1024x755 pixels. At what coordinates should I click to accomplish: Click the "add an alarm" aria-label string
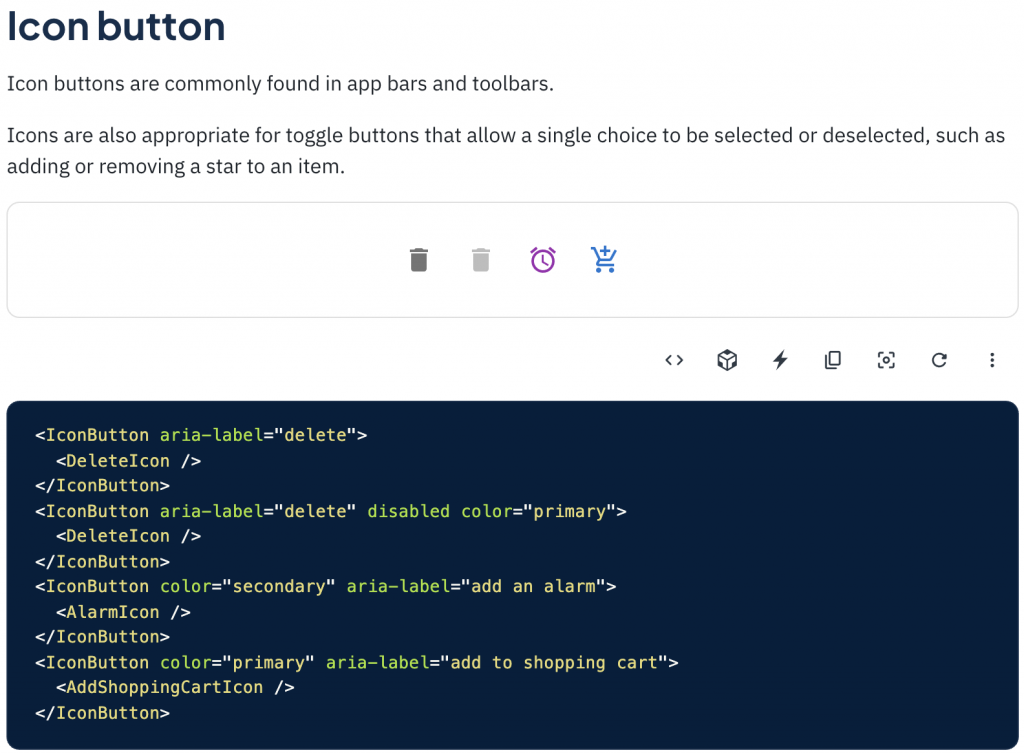533,586
